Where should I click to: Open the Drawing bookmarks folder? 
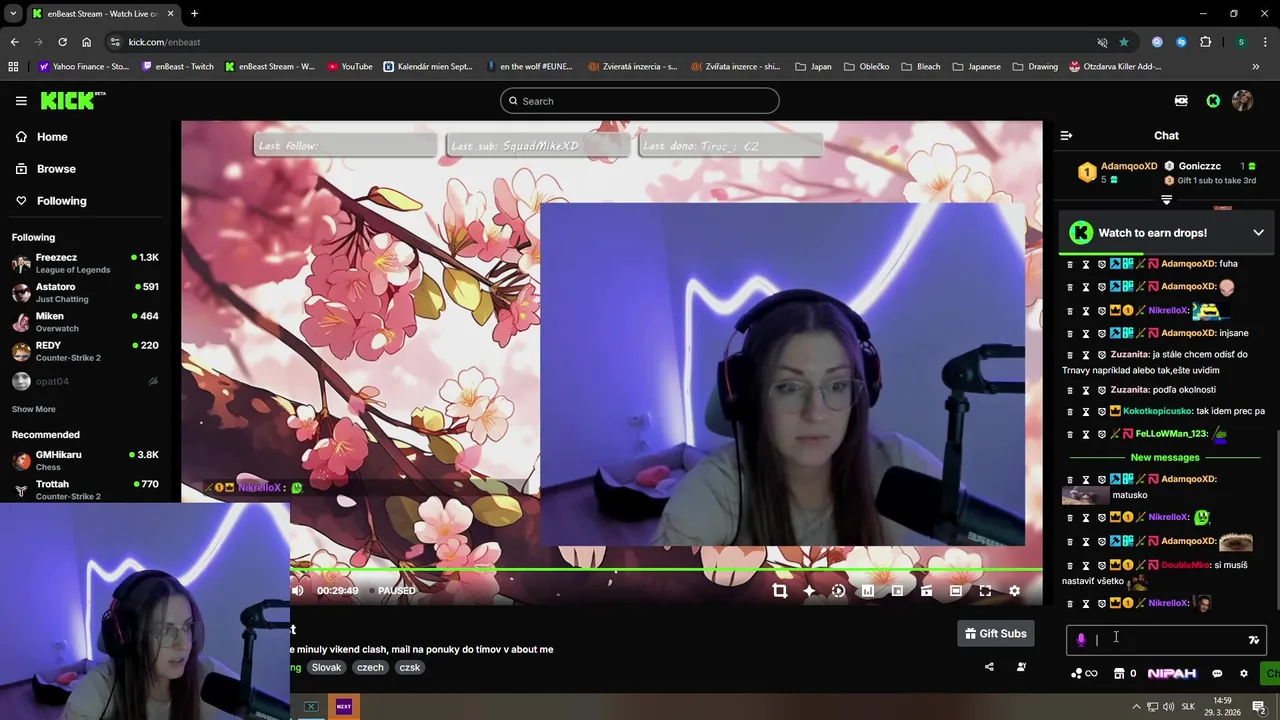[1035, 67]
